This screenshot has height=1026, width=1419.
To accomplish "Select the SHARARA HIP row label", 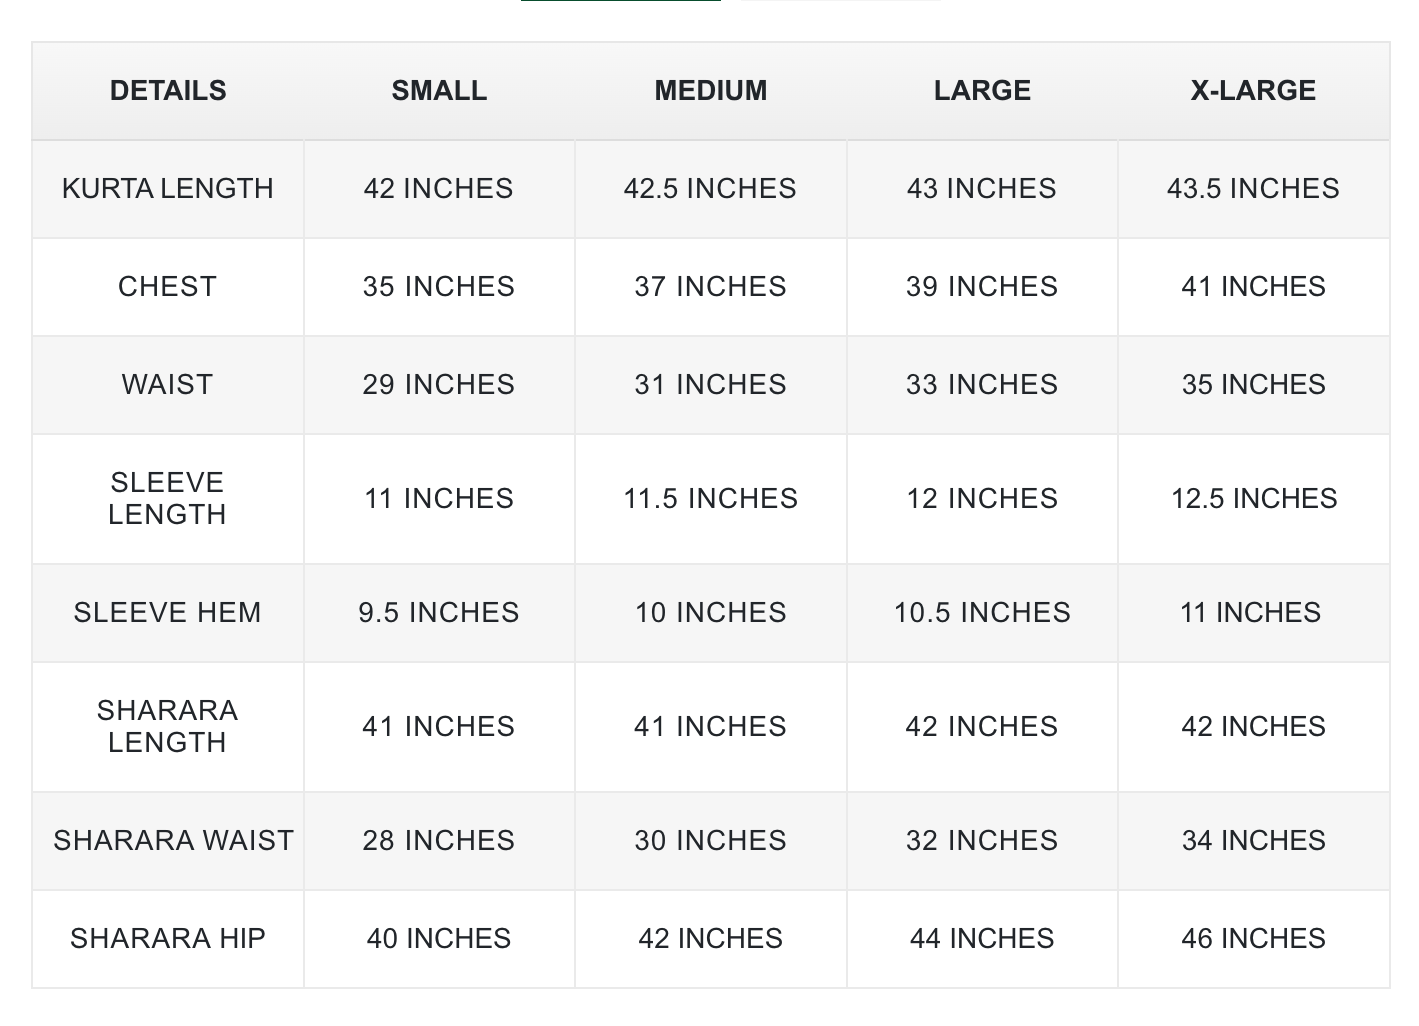I will (168, 939).
